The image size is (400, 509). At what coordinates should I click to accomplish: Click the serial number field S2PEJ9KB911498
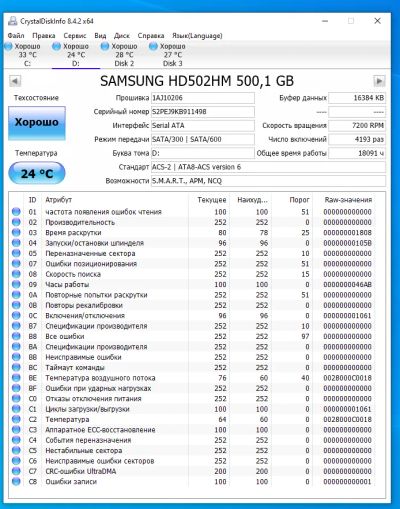pos(203,112)
